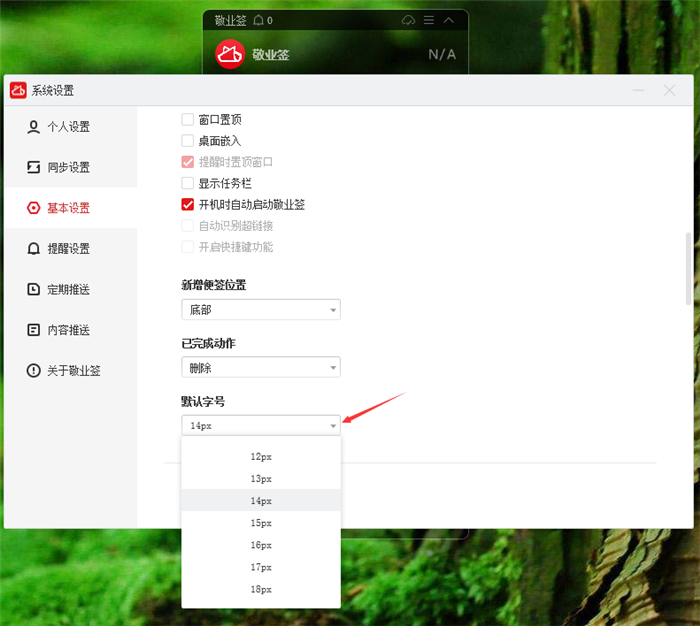Viewport: 700px width, 626px height.
Task: Close the 系统设置 window
Action: 669,91
